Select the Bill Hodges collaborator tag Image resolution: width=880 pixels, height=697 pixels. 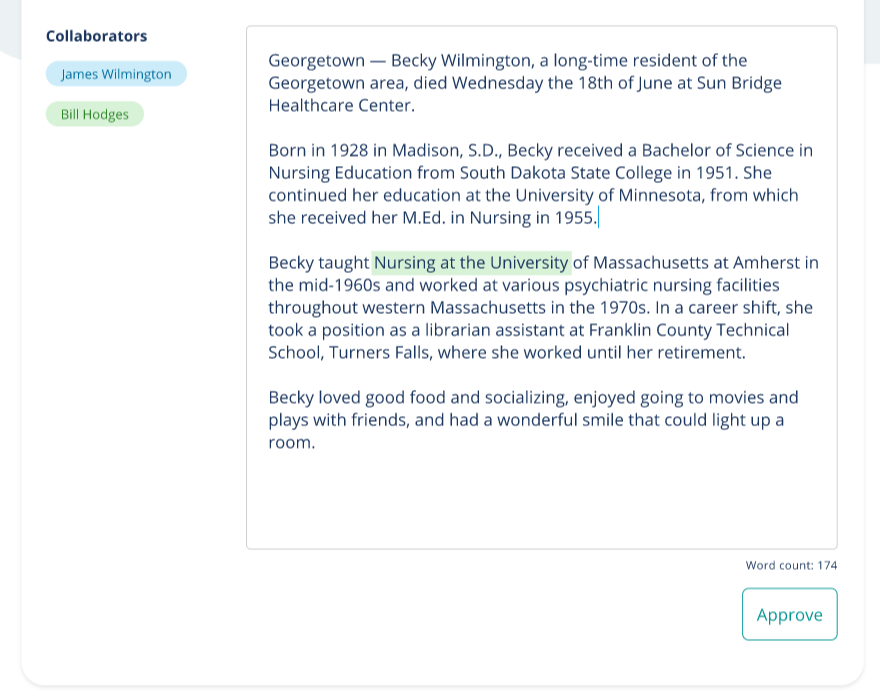coord(95,114)
